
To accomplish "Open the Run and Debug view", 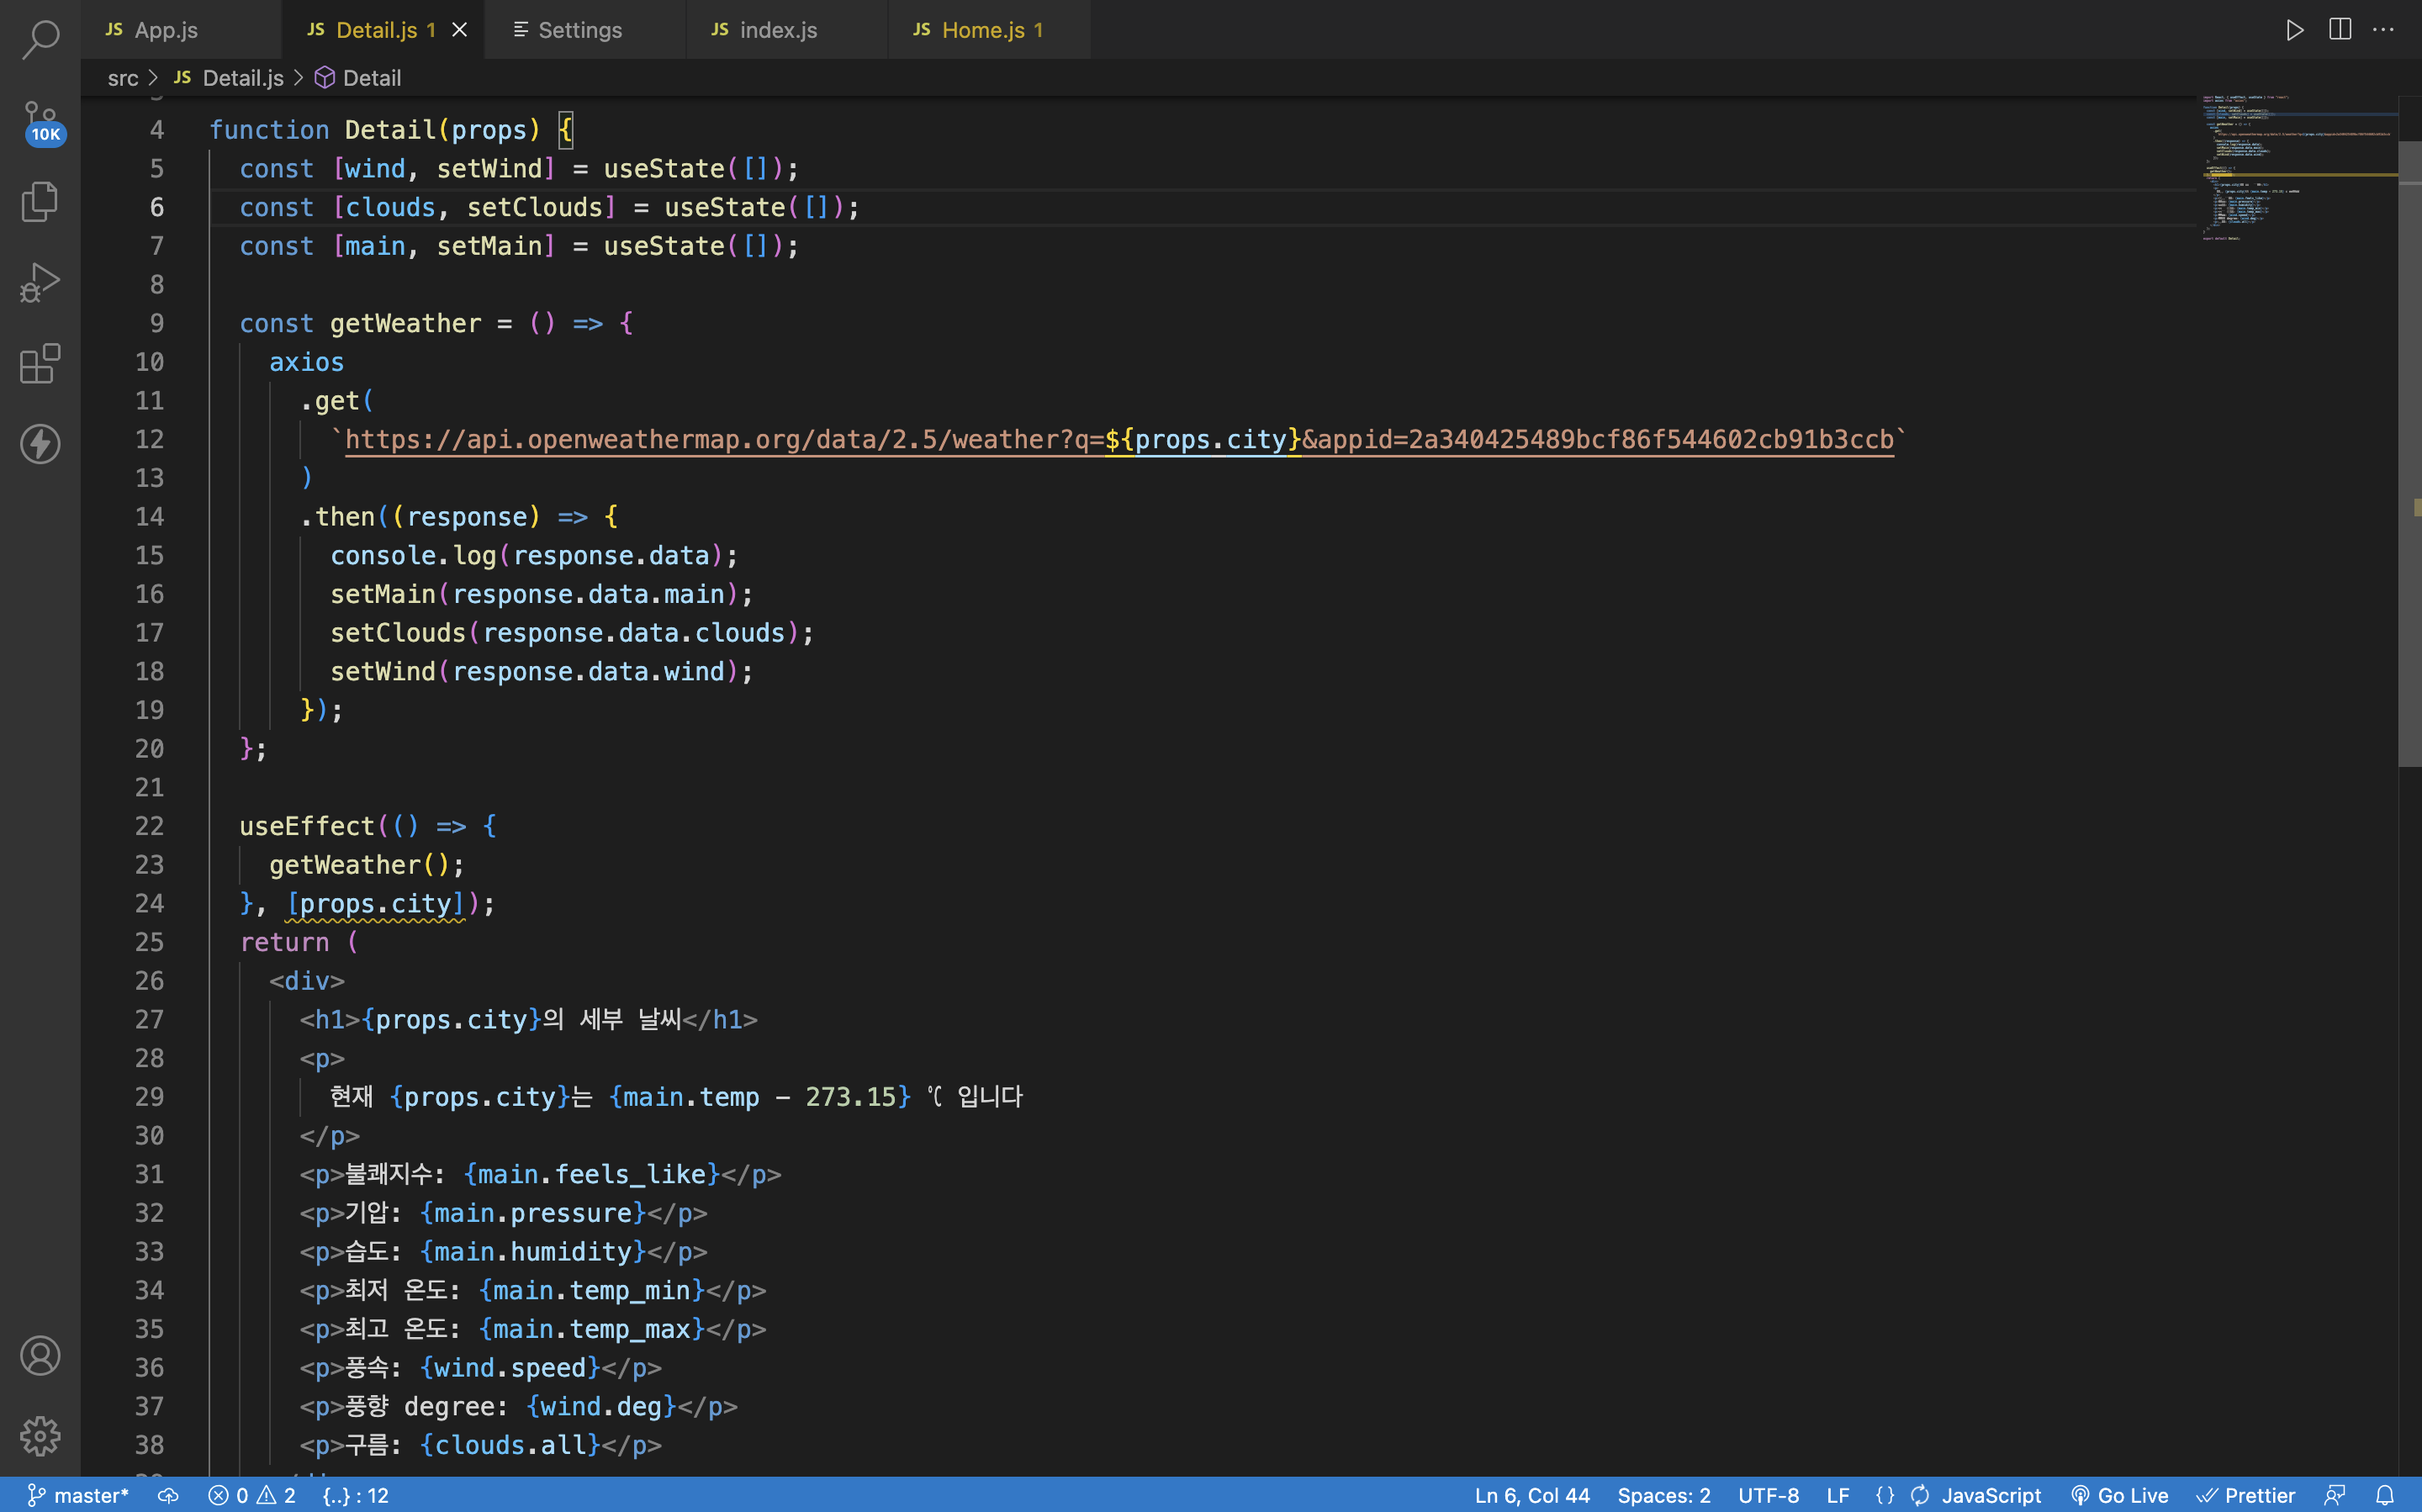I will tap(40, 283).
